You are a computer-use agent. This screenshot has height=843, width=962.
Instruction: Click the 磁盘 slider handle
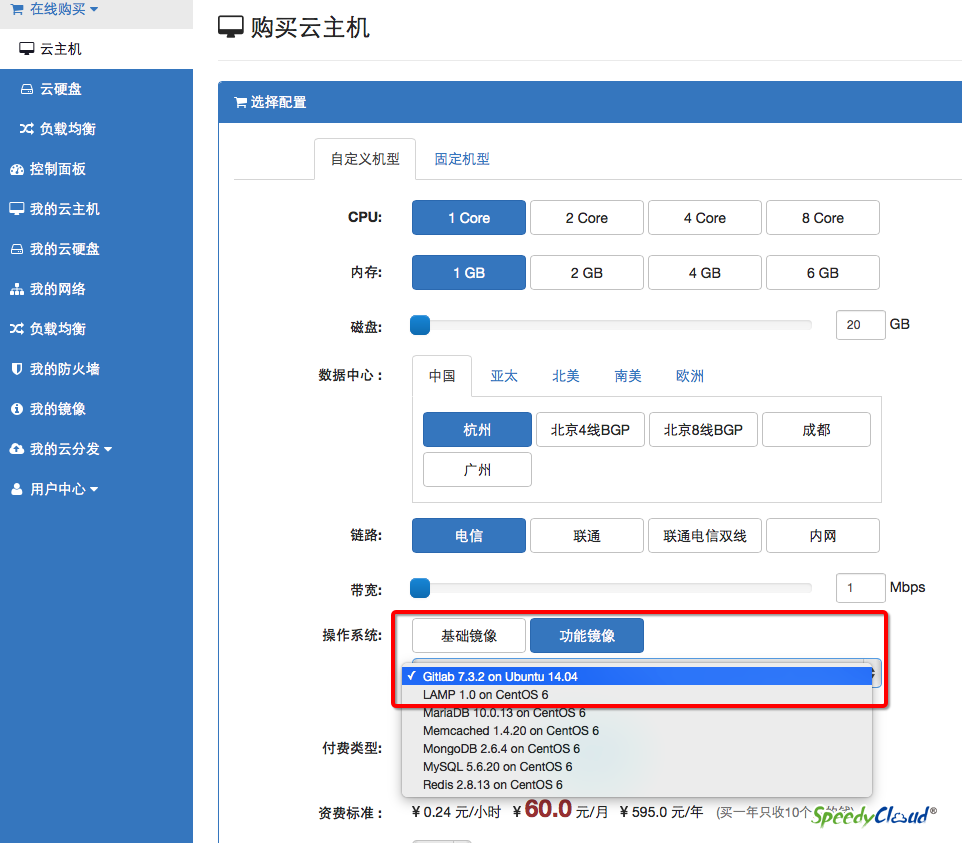(x=420, y=325)
